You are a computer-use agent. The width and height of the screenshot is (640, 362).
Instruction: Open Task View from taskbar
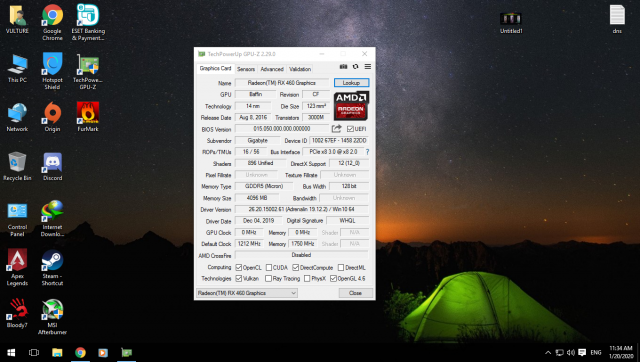point(34,352)
